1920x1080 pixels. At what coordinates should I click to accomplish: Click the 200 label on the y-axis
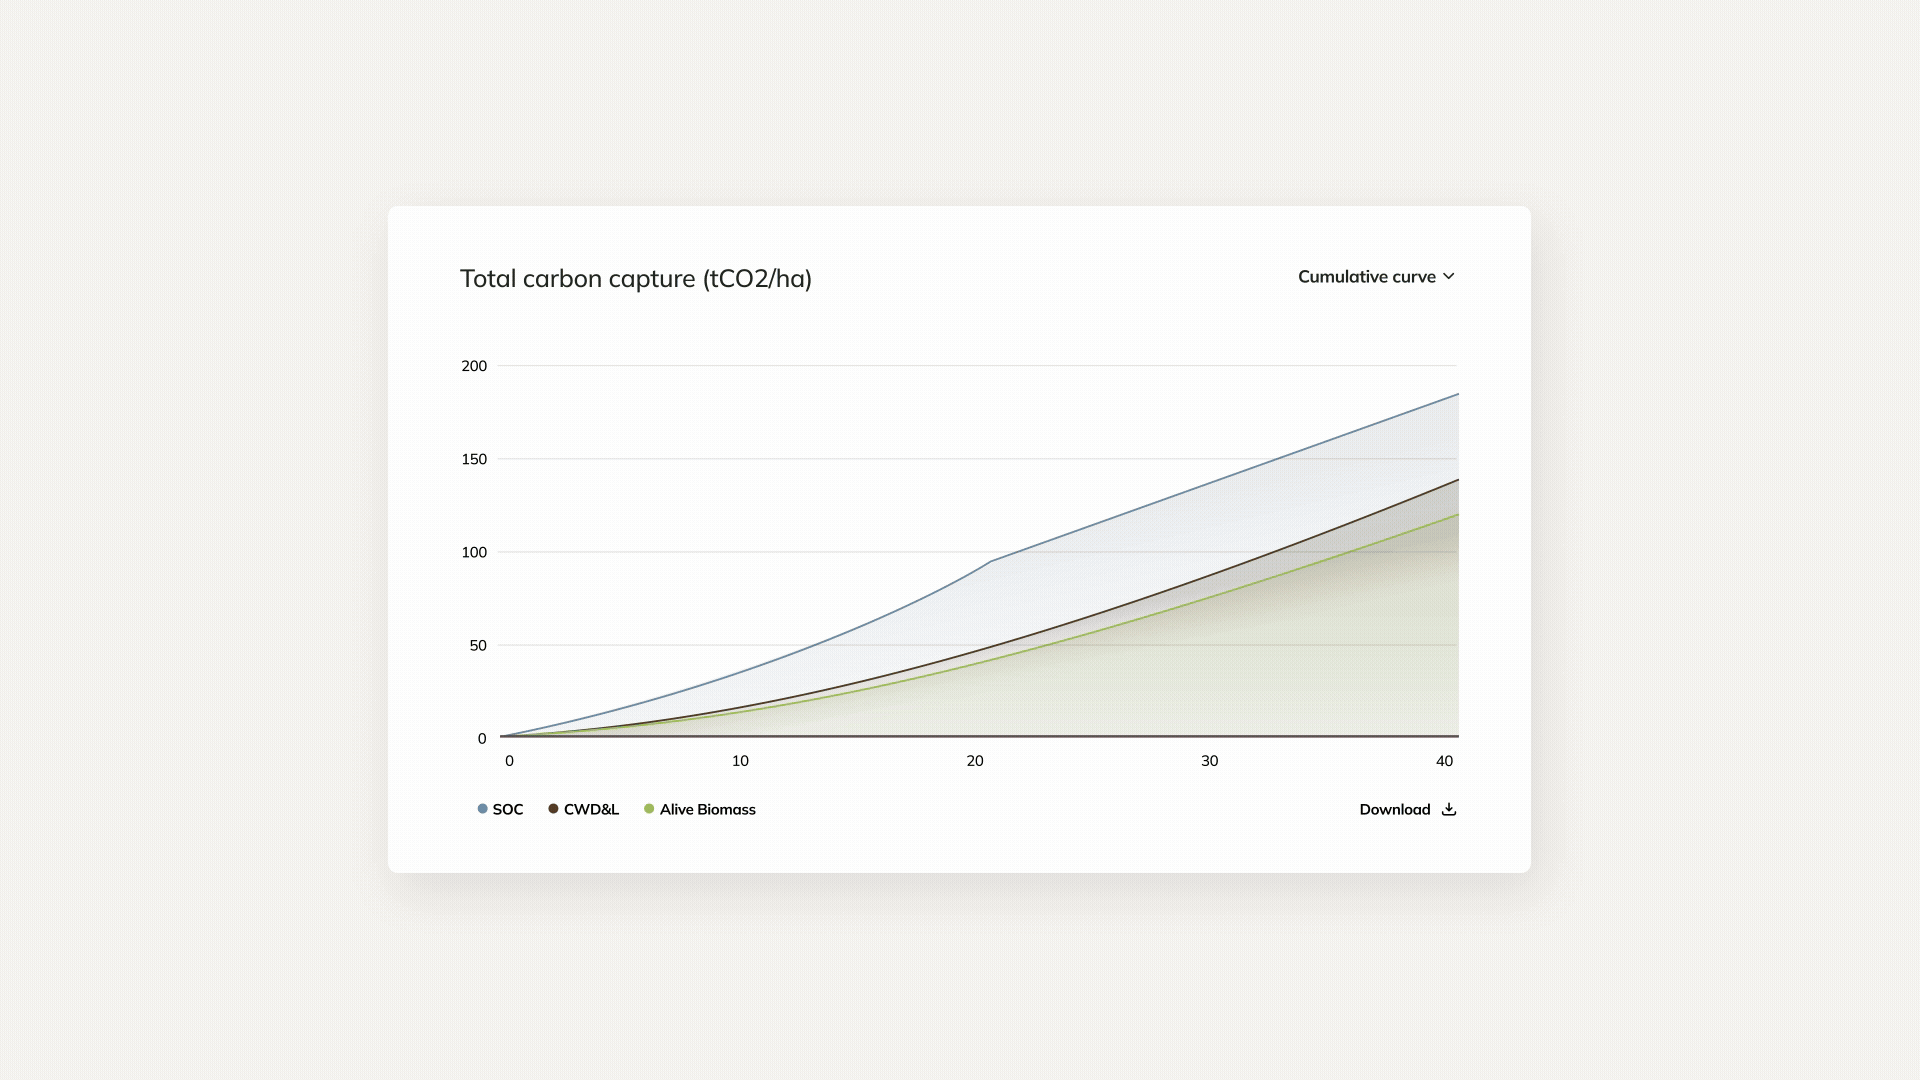click(x=474, y=366)
